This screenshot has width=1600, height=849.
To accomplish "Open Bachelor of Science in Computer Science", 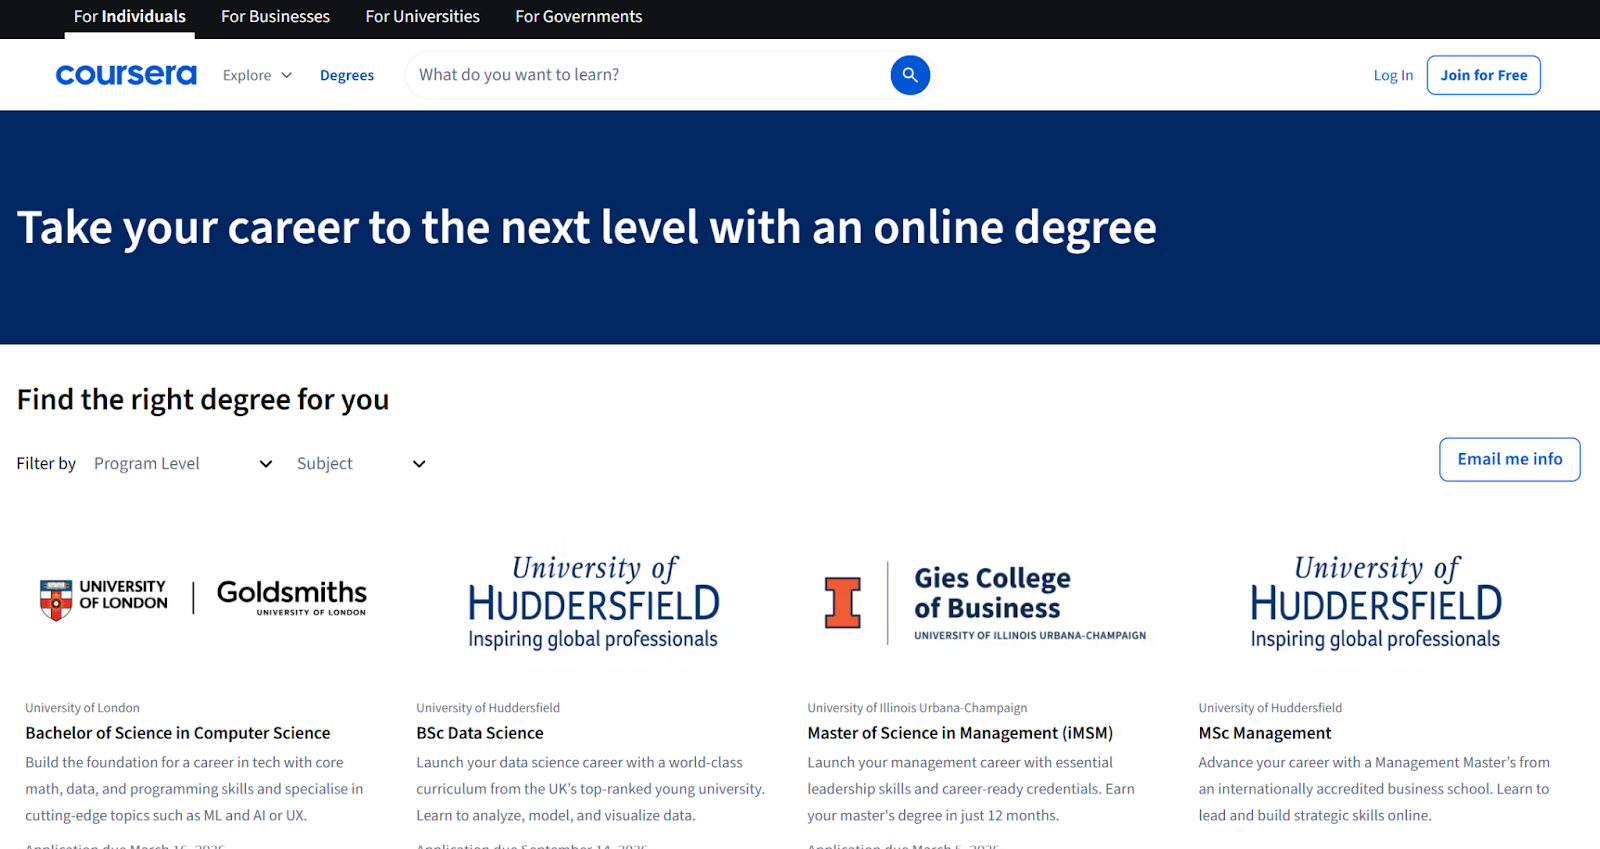I will click(178, 733).
